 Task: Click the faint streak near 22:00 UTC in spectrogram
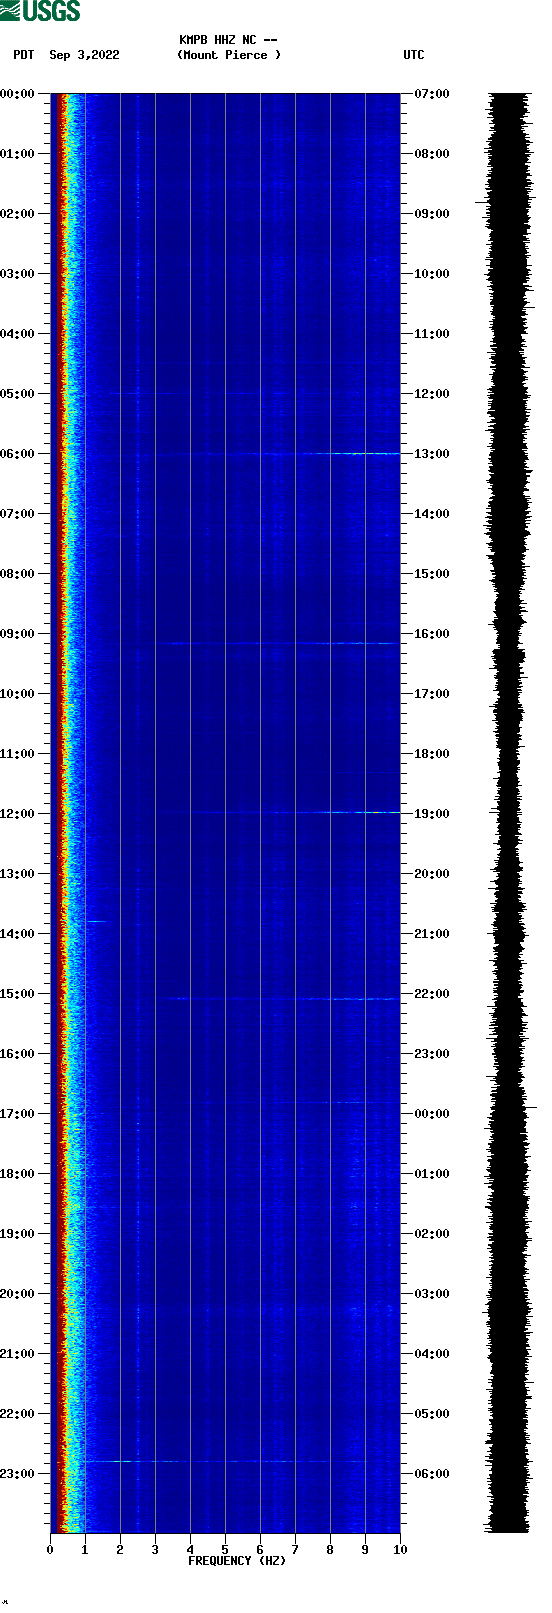[x=280, y=998]
